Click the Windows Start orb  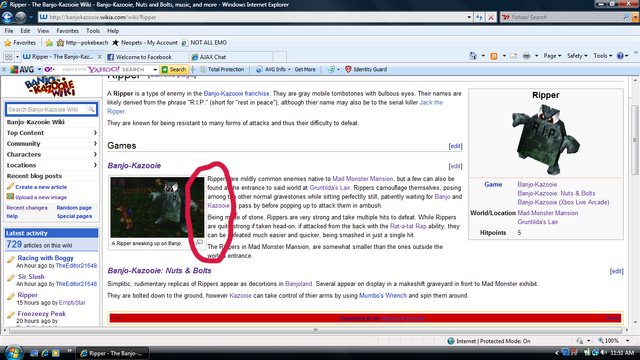(x=13, y=353)
